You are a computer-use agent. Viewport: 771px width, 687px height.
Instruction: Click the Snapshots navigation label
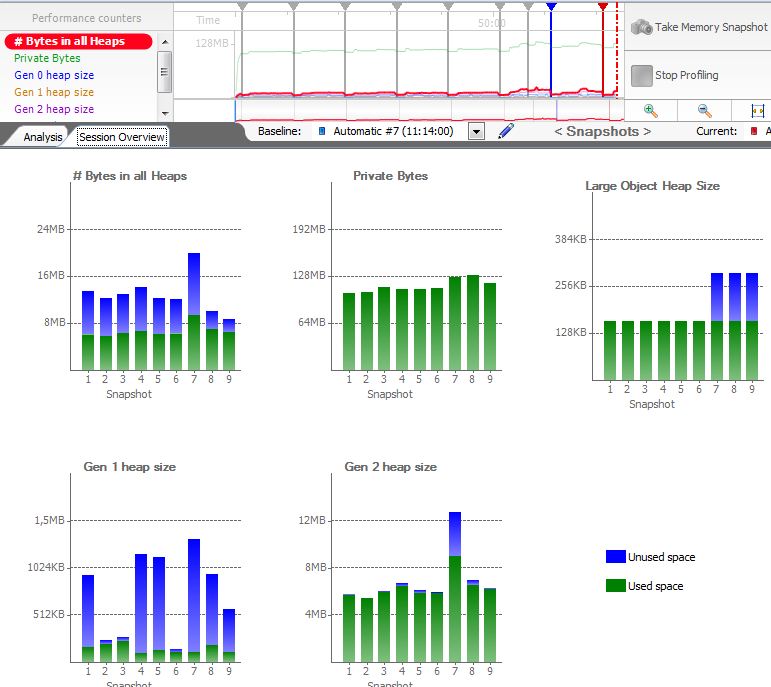(602, 131)
